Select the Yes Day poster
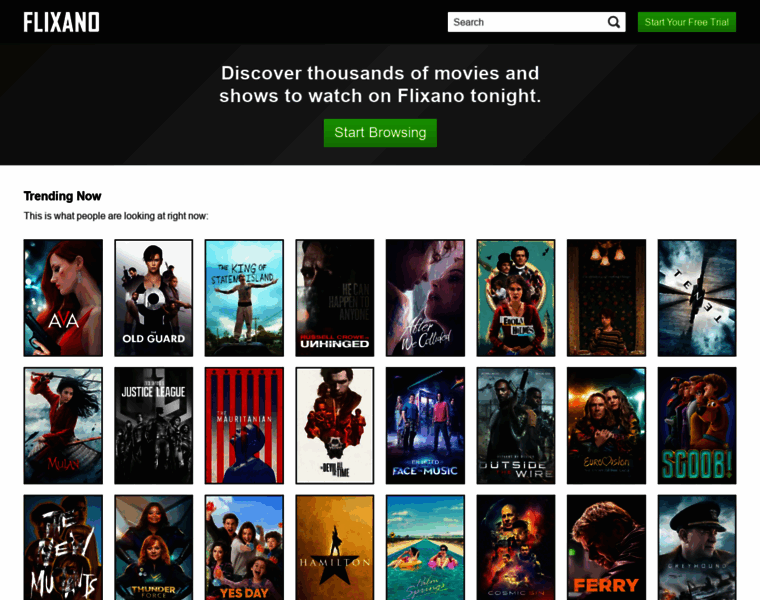Image resolution: width=760 pixels, height=600 pixels. [244, 547]
